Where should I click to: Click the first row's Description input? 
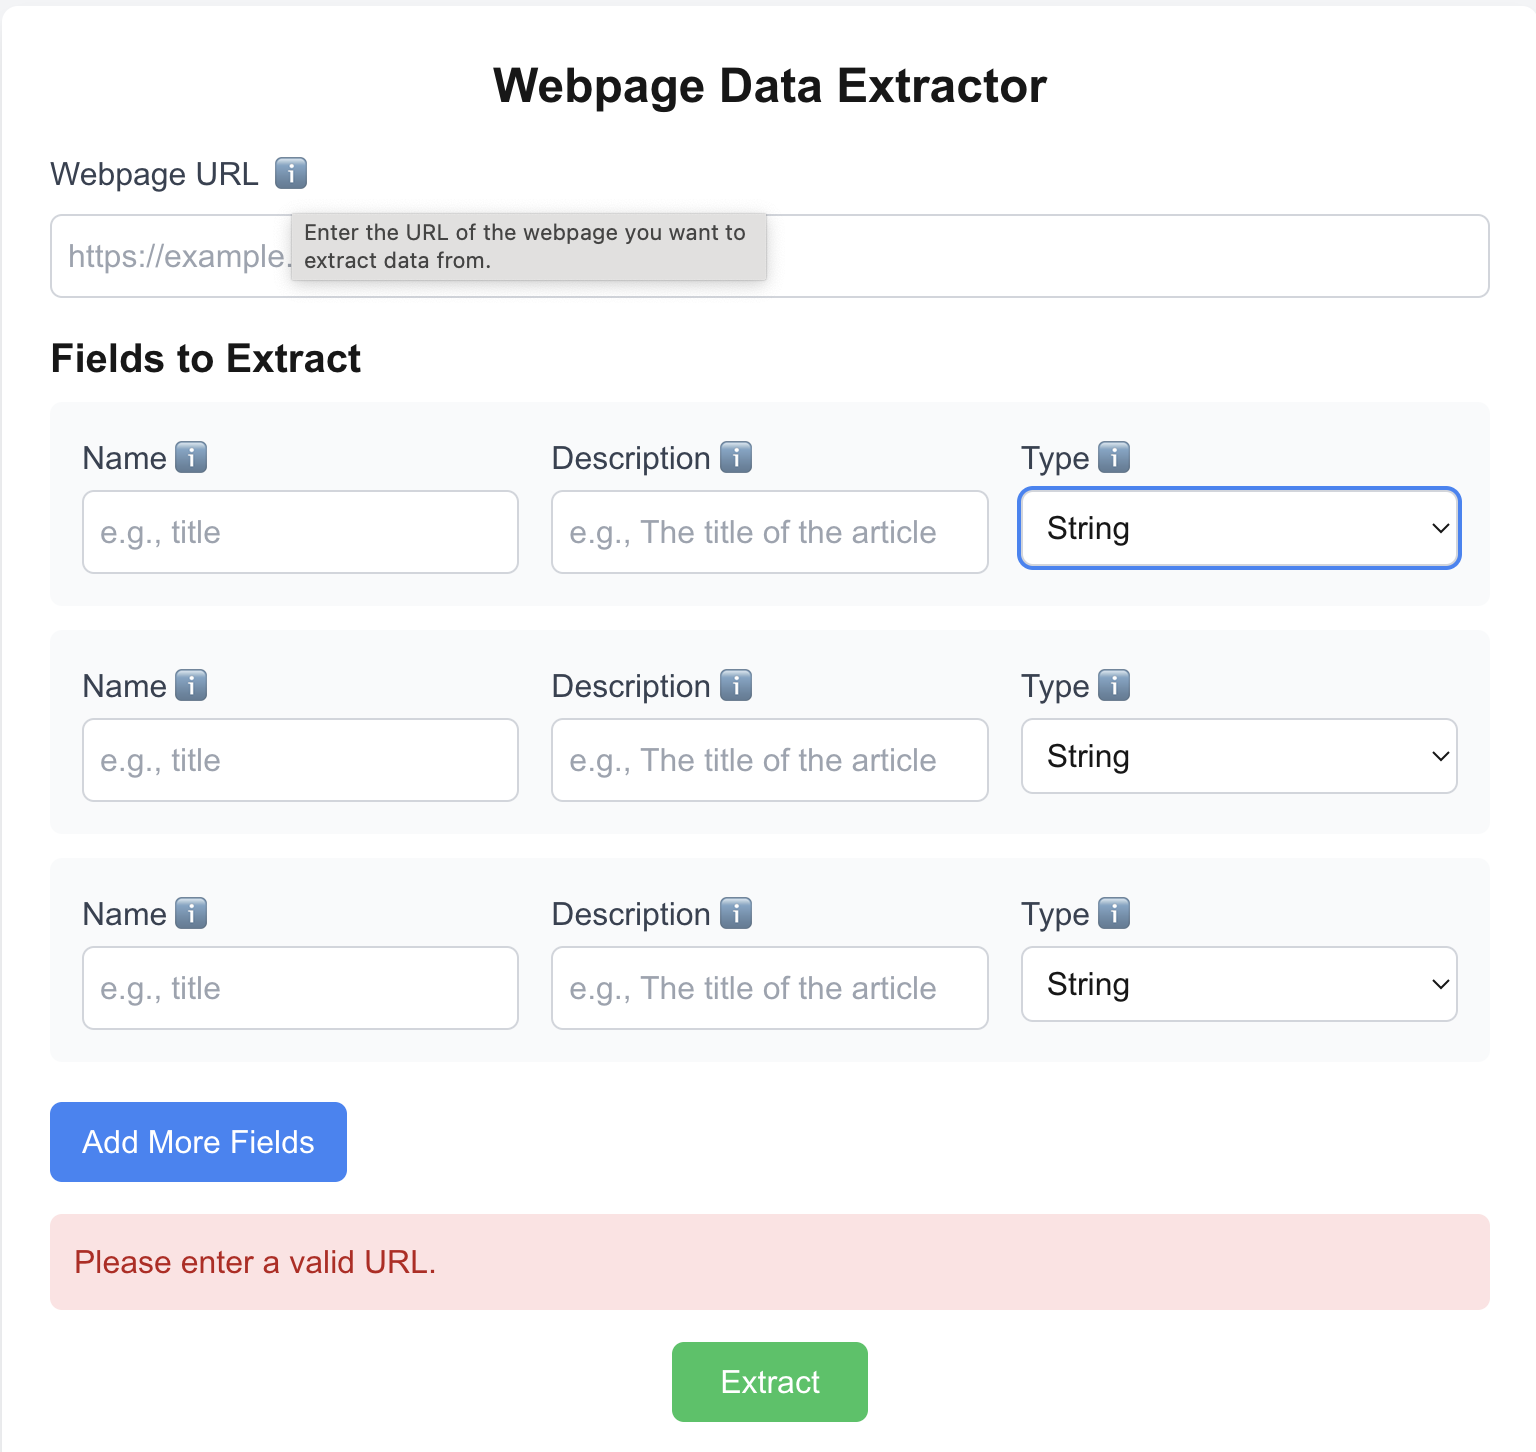pos(769,532)
